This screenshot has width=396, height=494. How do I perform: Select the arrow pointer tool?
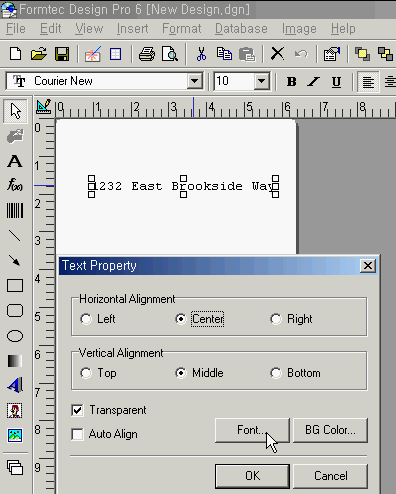click(x=15, y=111)
